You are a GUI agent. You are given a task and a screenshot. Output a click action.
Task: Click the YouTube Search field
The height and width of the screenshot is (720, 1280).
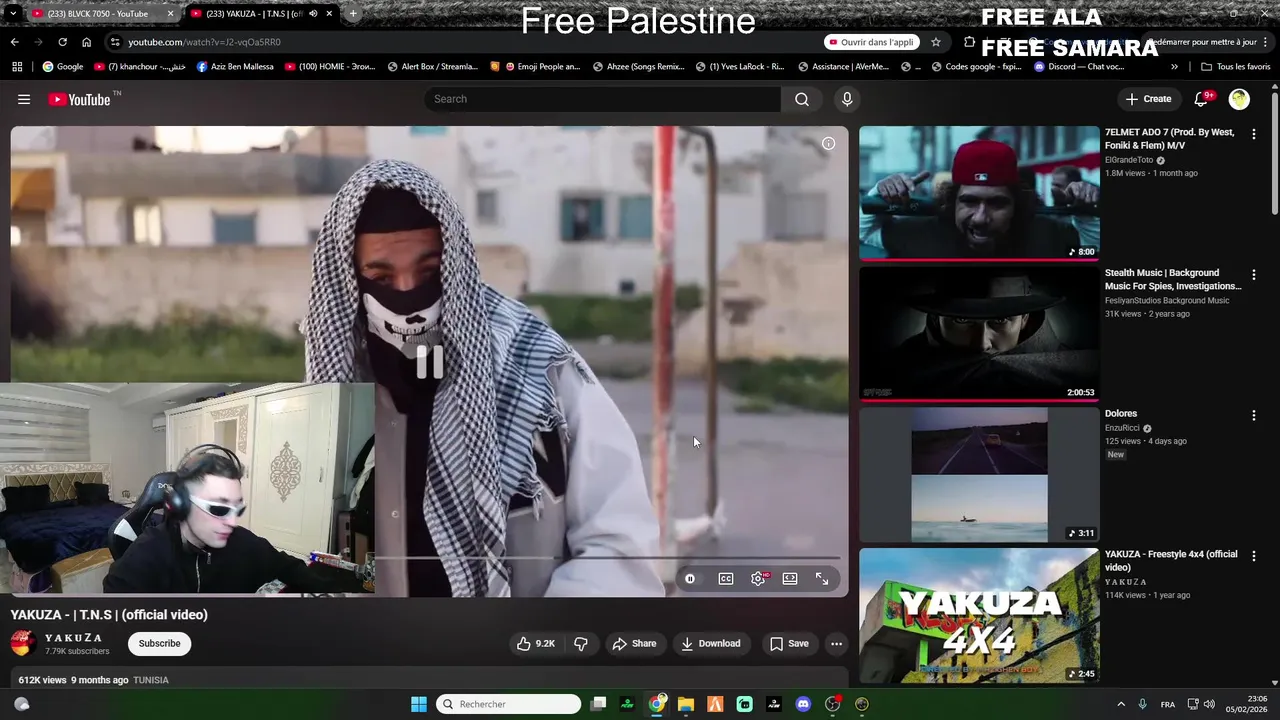point(603,99)
